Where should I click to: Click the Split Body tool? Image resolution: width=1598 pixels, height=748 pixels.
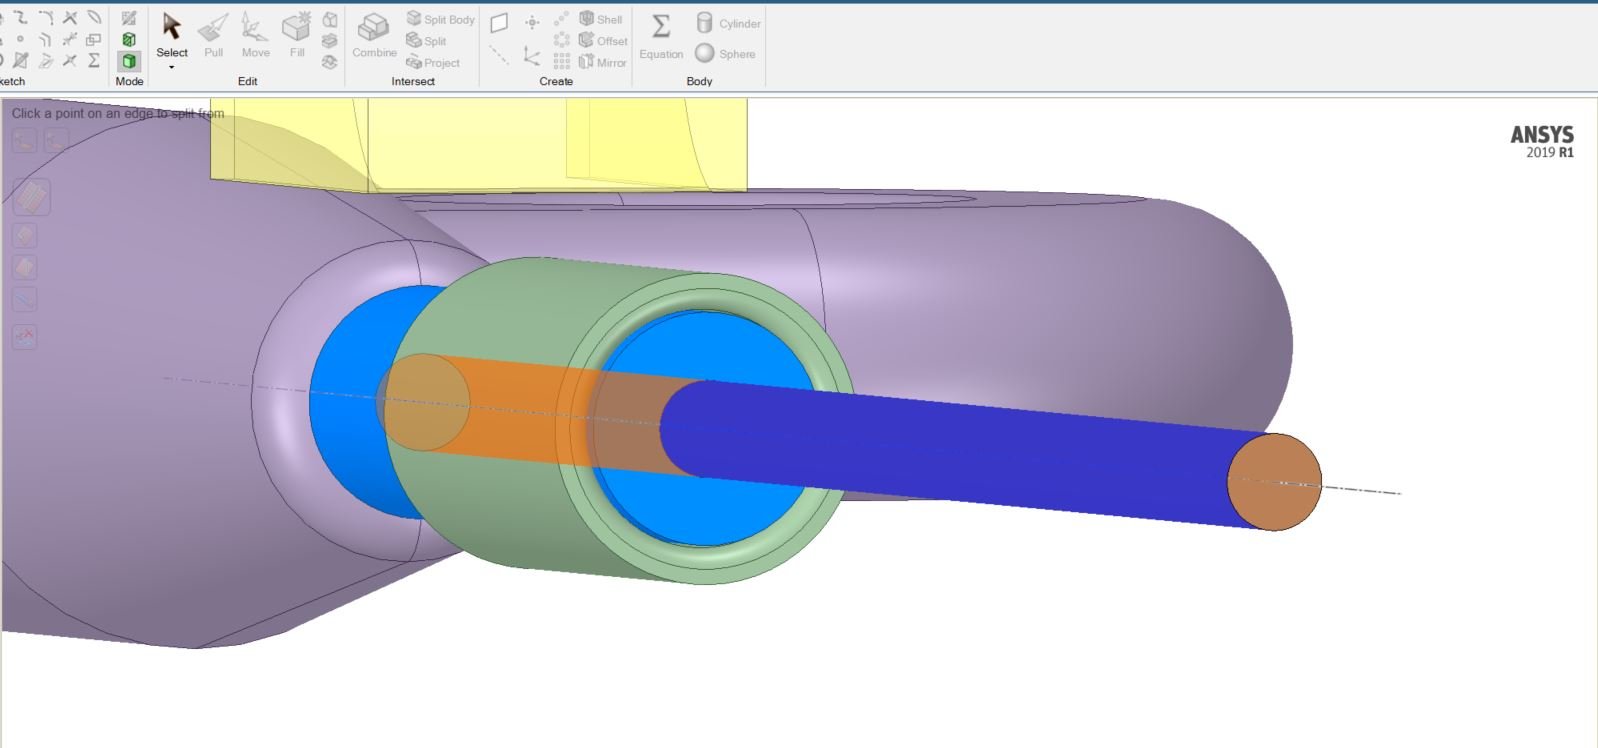[x=440, y=19]
